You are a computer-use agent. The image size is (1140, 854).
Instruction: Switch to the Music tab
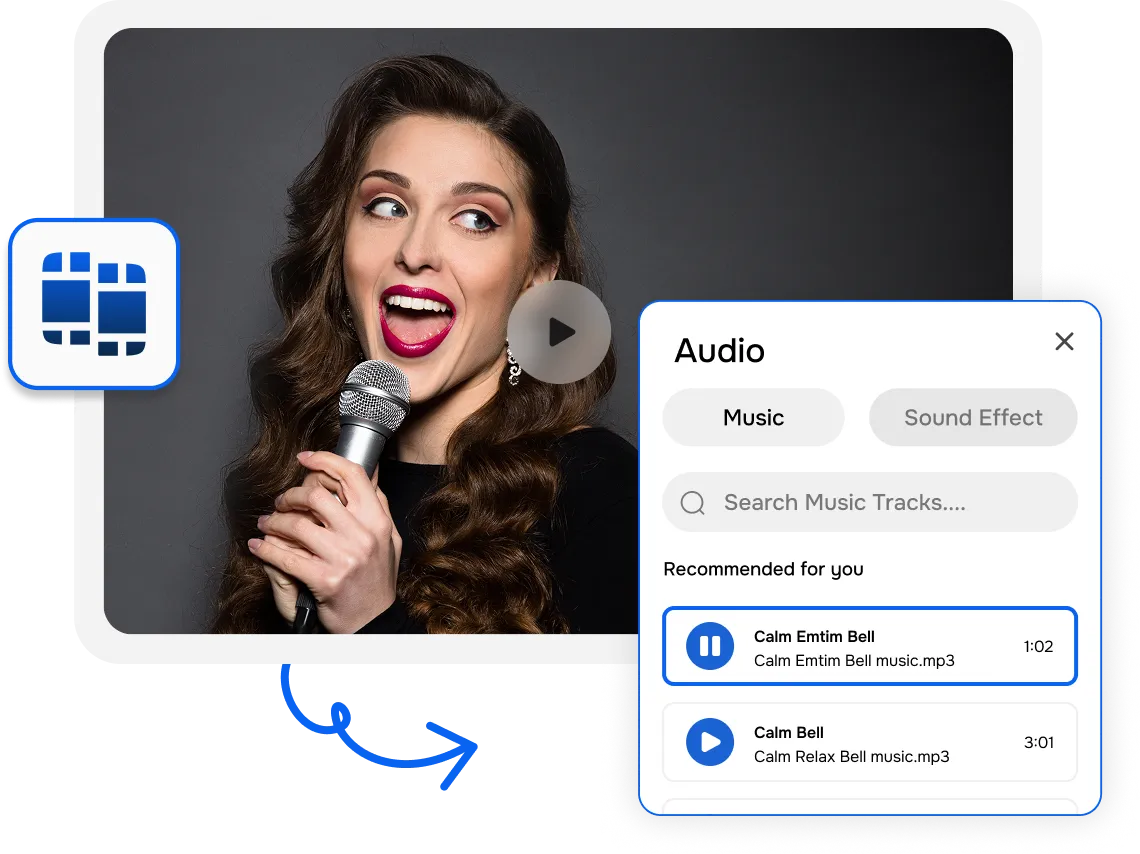[753, 417]
